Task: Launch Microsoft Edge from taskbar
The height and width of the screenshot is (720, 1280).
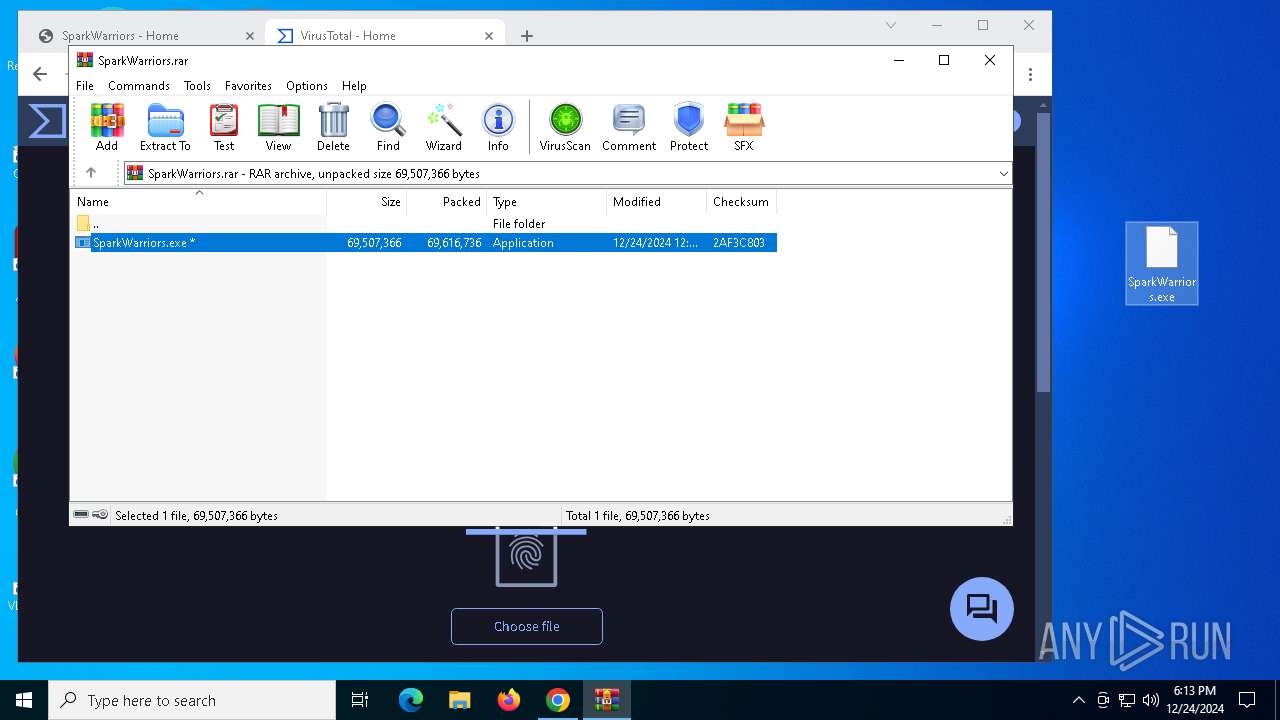Action: pos(411,700)
